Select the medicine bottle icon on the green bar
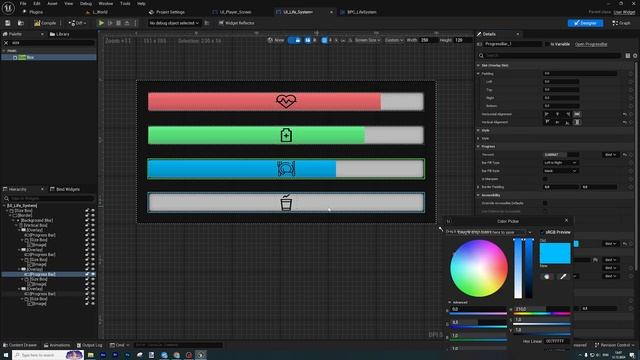The image size is (640, 360). 286,135
